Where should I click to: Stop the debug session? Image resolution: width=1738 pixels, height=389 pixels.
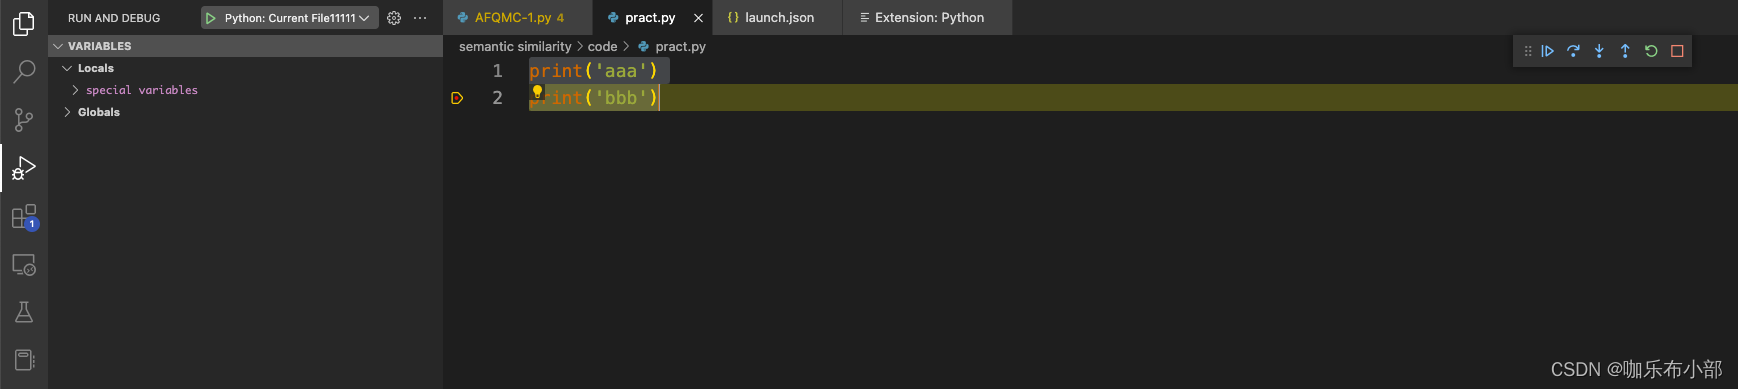[1677, 51]
